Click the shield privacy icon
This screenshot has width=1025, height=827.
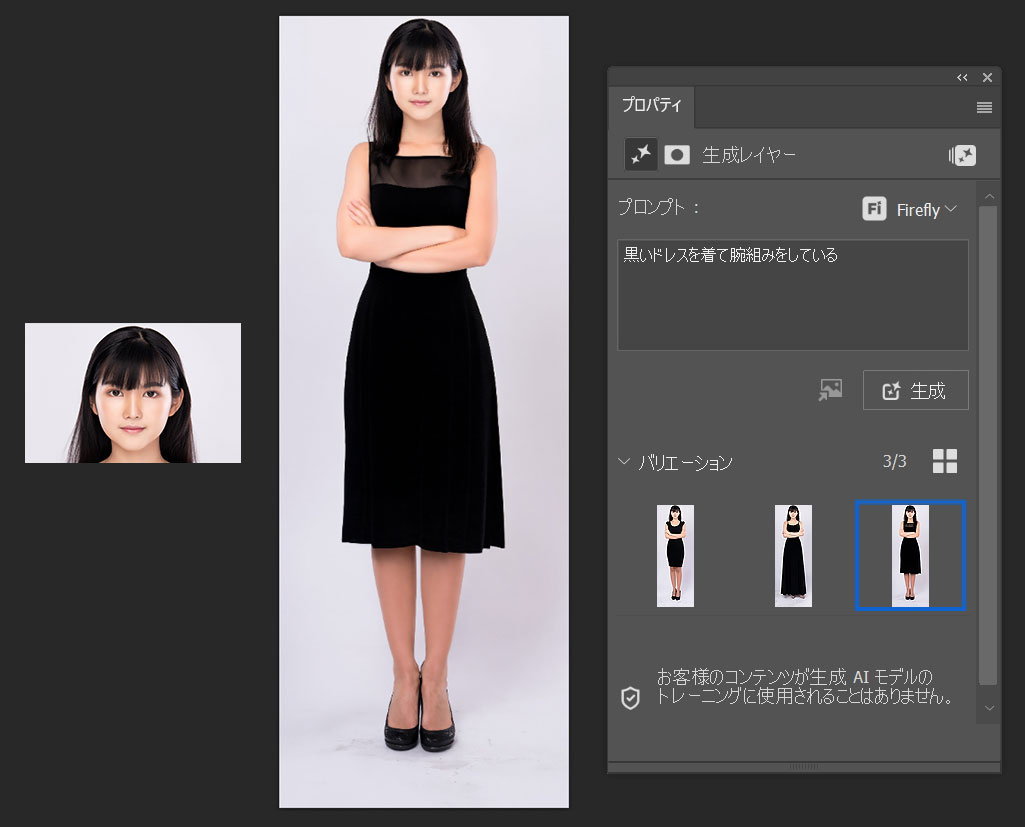(631, 698)
